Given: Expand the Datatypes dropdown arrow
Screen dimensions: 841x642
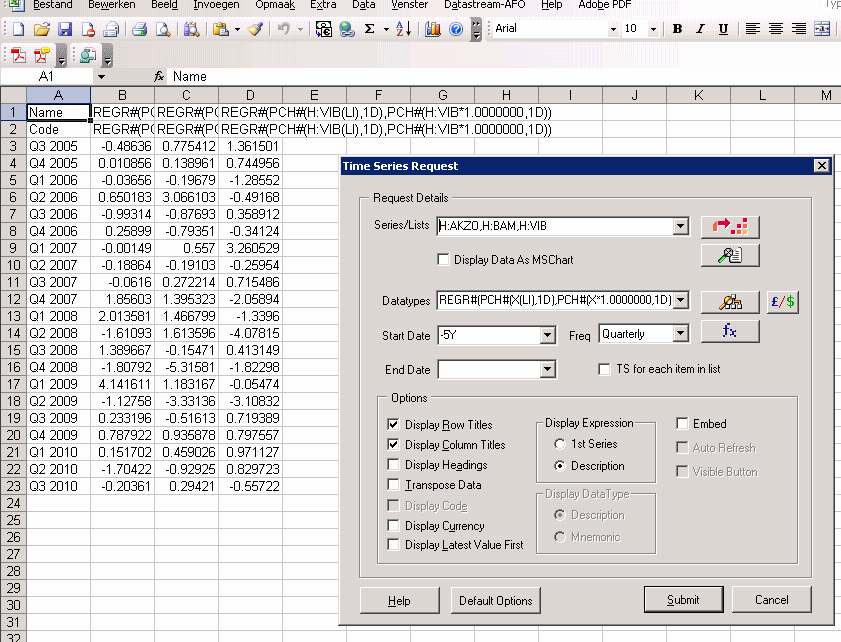Looking at the screenshot, I should 680,300.
